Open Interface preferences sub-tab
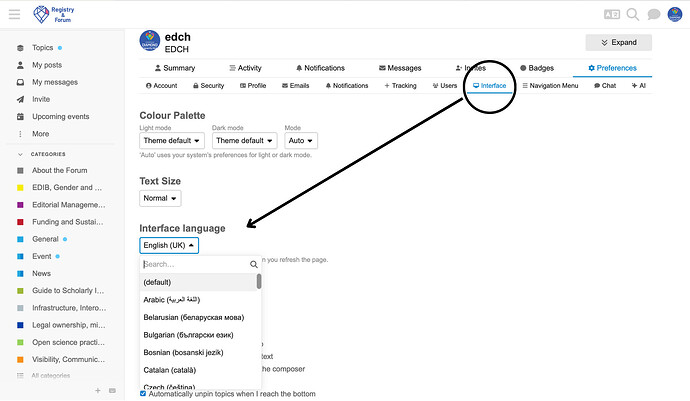 489,85
